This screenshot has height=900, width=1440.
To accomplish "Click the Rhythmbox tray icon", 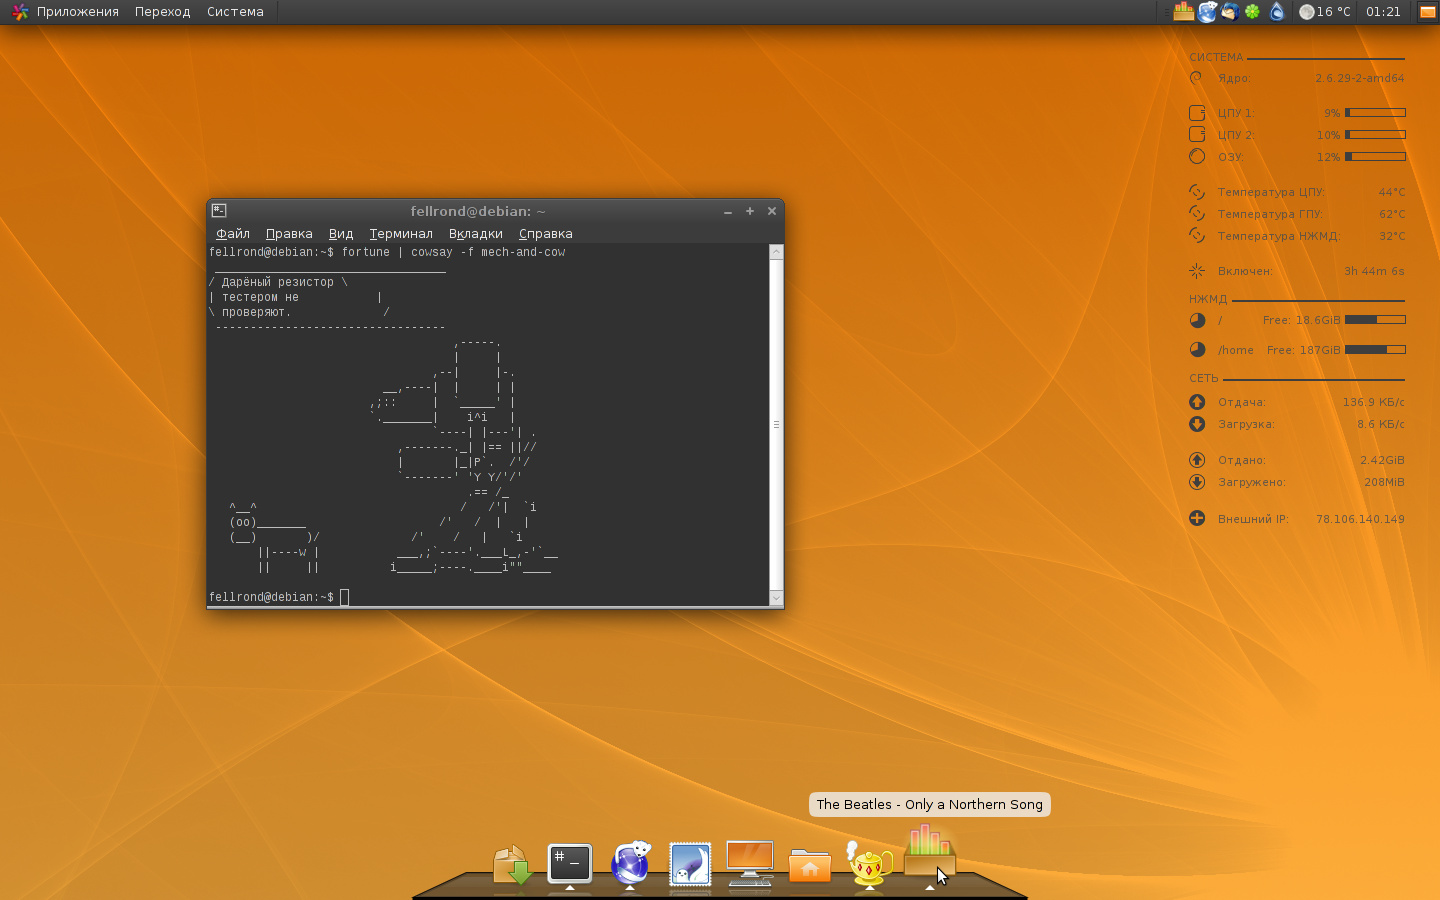I will point(1184,12).
